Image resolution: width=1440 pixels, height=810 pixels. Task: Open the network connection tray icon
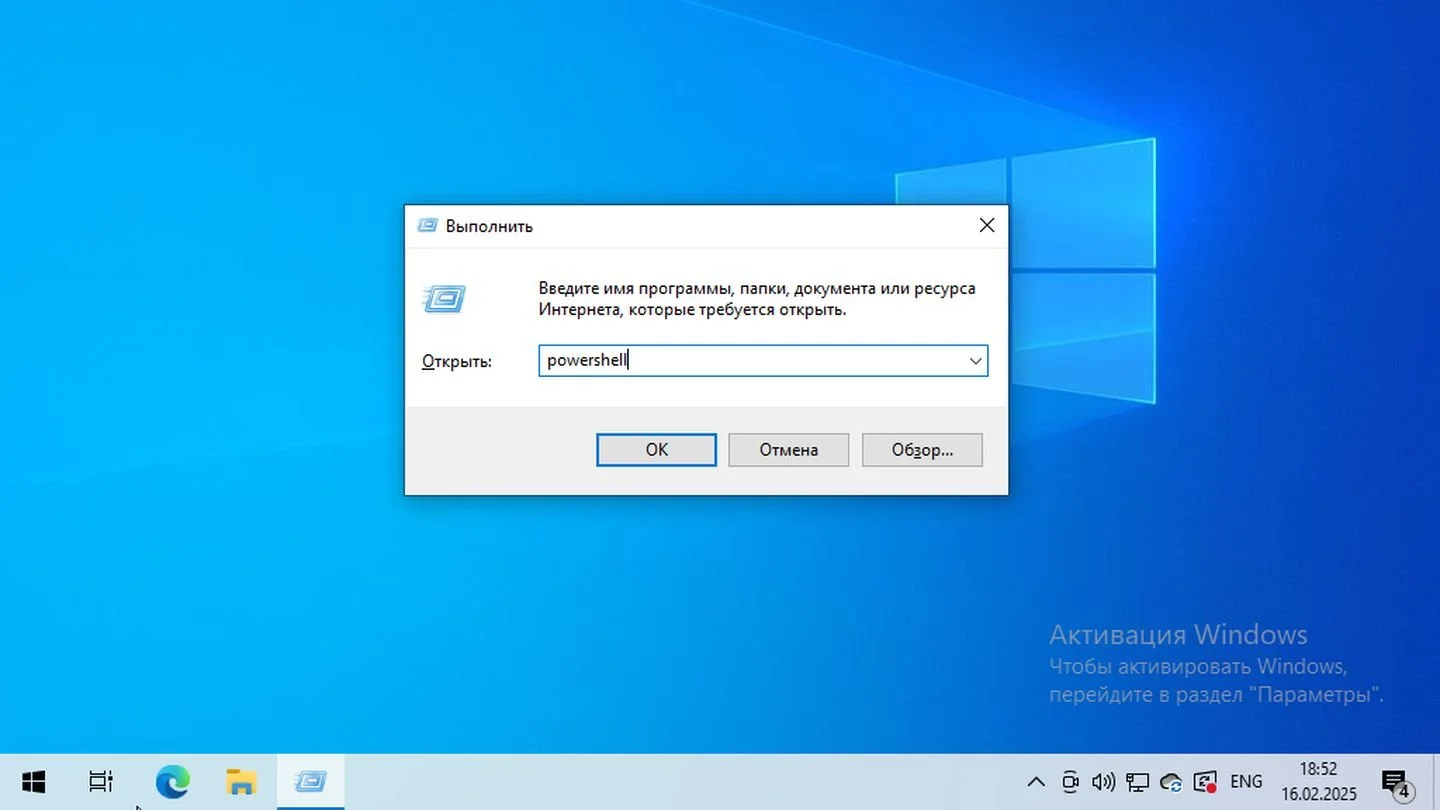coord(1137,782)
